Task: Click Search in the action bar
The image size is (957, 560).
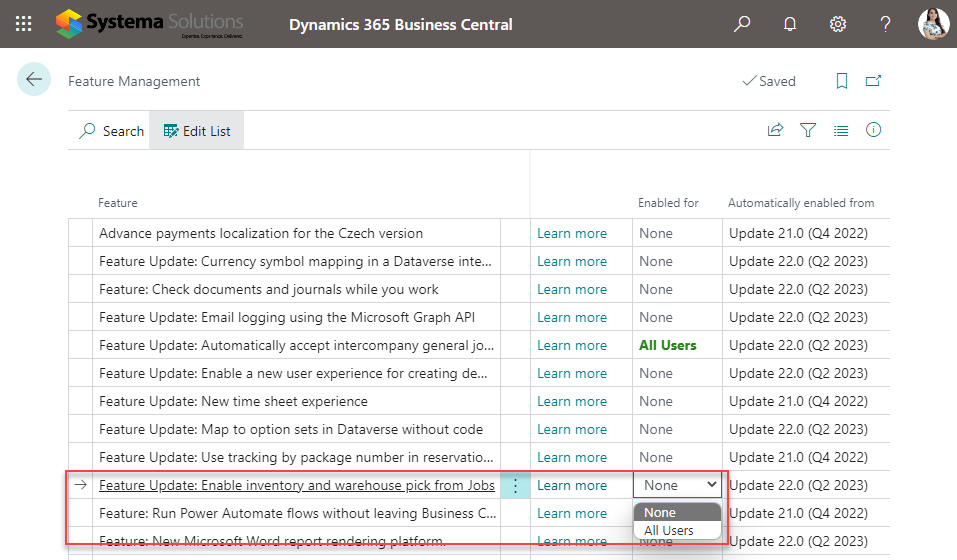Action: coord(112,131)
